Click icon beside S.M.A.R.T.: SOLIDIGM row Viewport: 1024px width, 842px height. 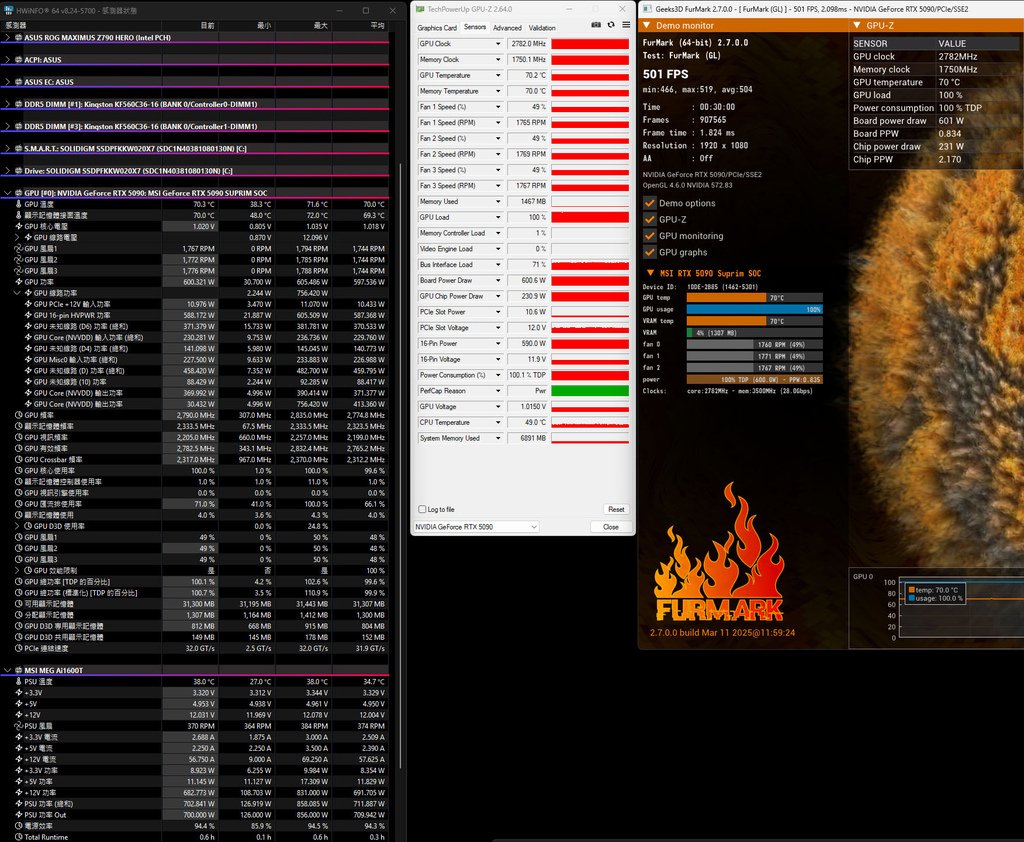point(18,149)
